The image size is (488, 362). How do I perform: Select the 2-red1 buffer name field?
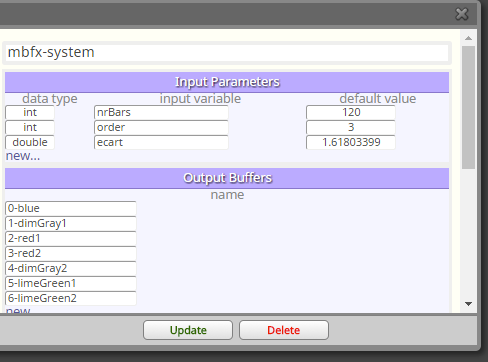pos(71,238)
